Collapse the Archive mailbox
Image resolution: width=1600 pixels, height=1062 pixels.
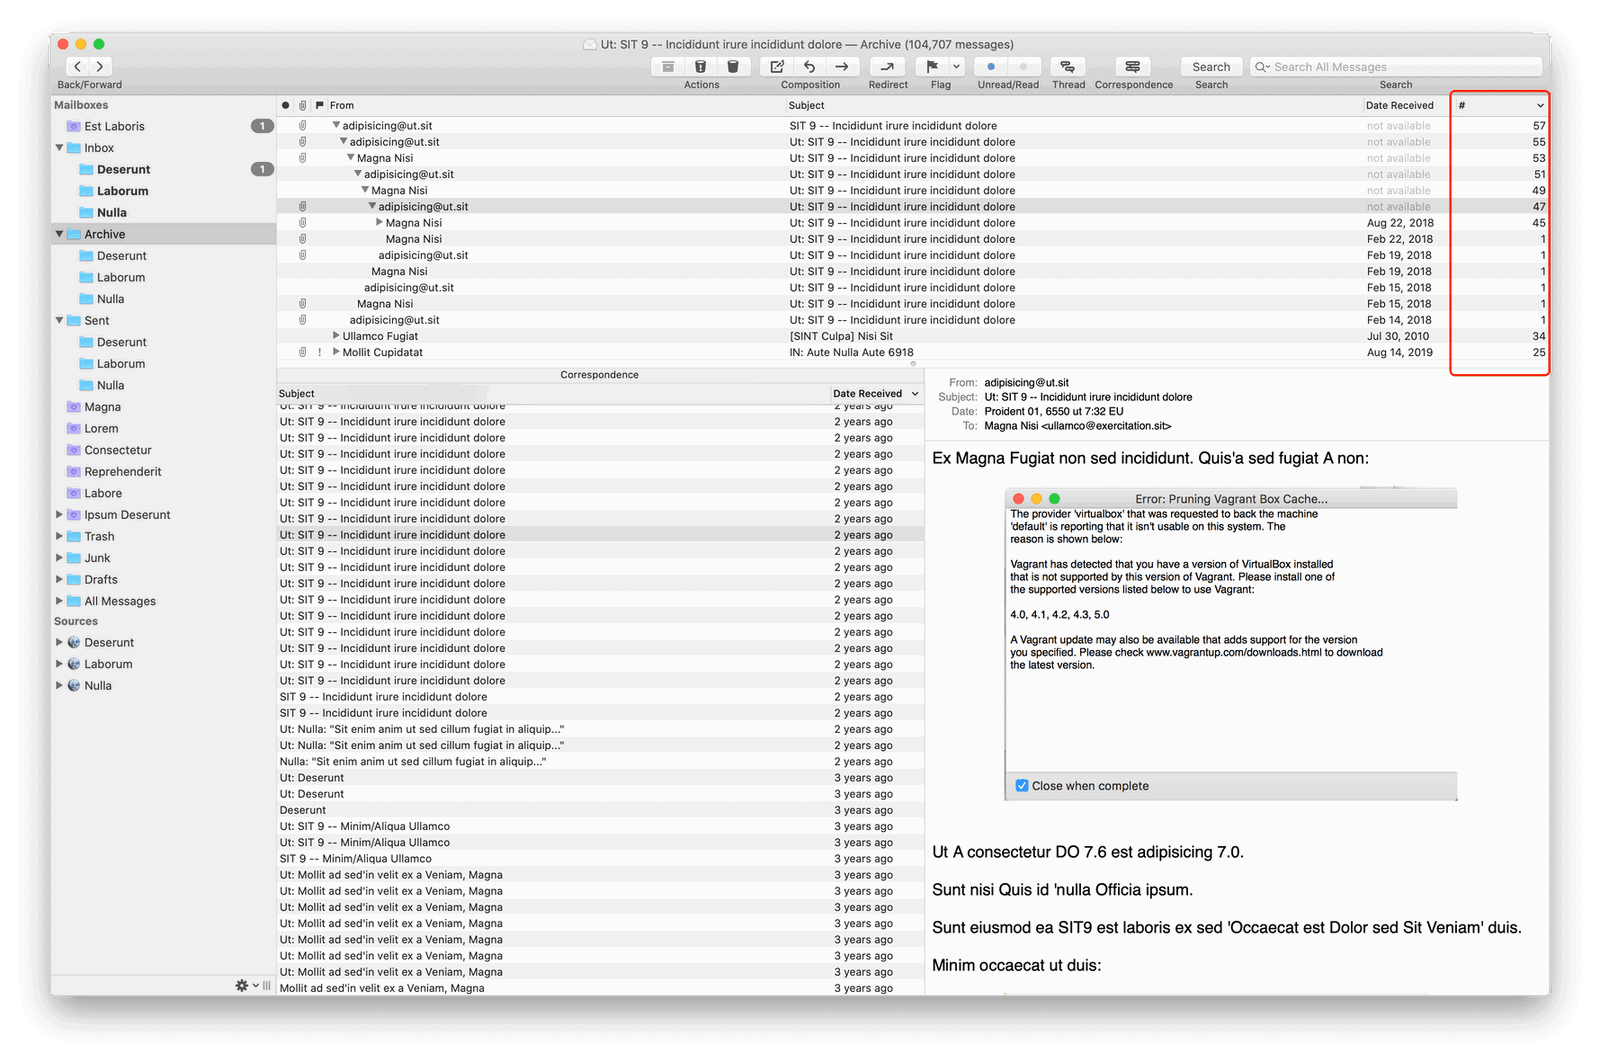pos(61,233)
